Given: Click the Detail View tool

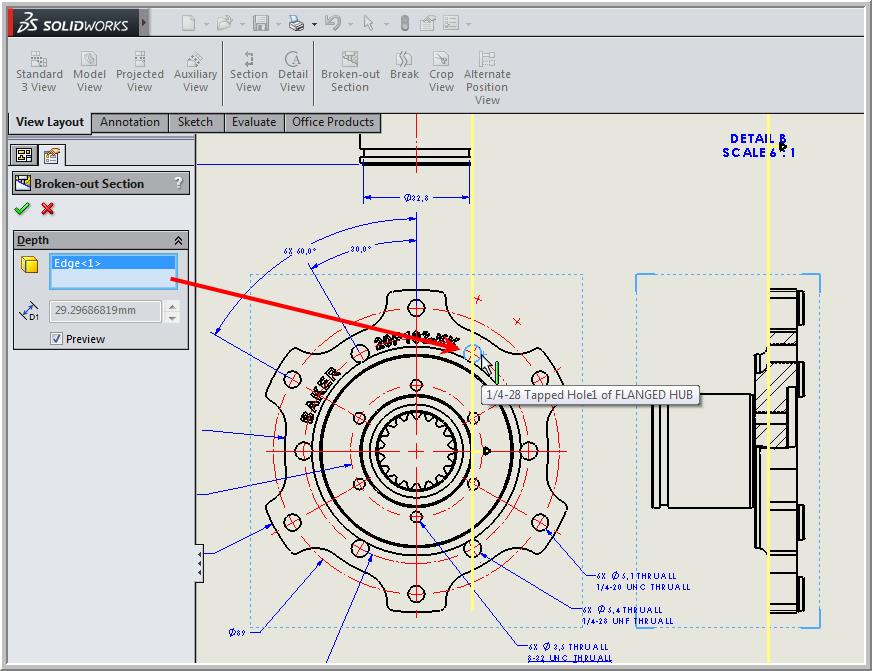Looking at the screenshot, I should [x=293, y=72].
